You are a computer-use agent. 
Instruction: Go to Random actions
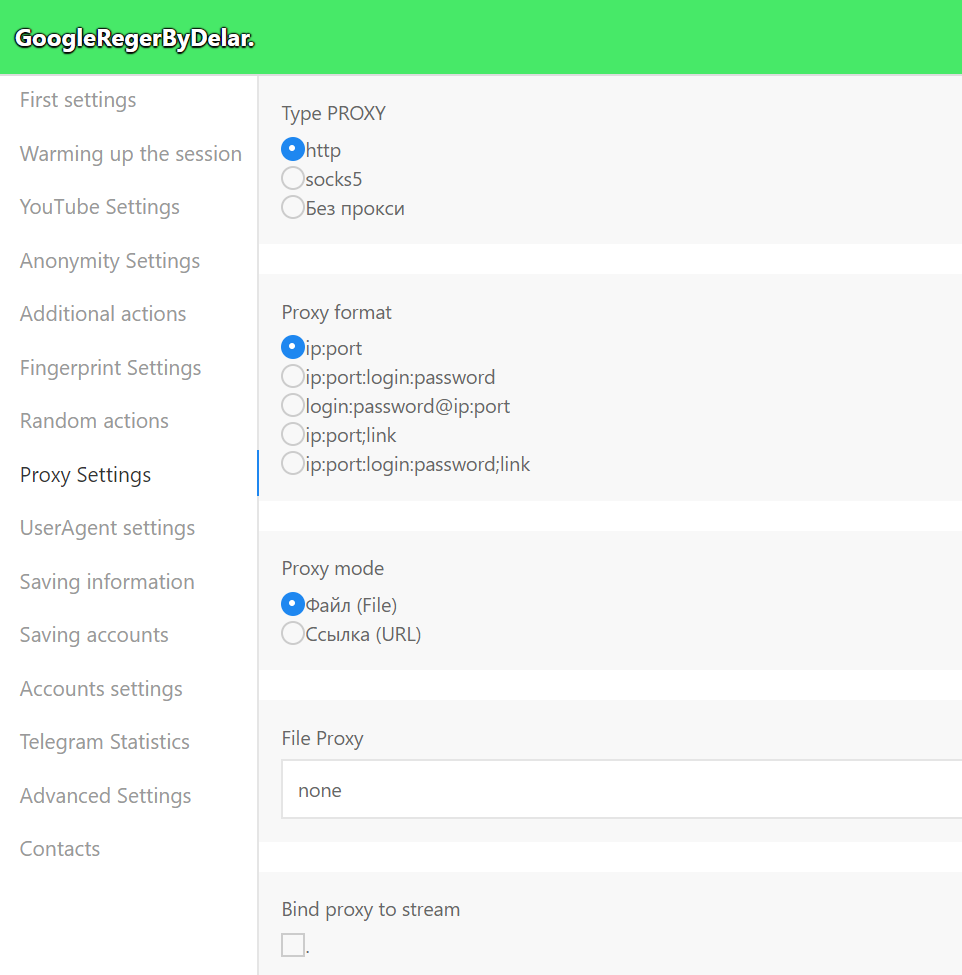point(95,421)
